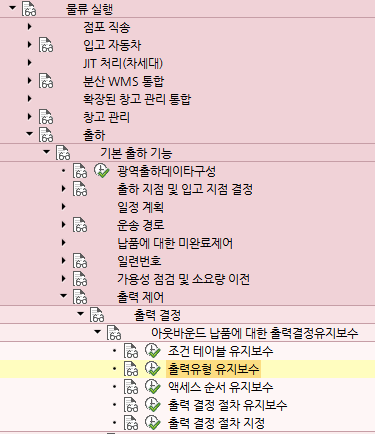The width and height of the screenshot is (375, 434).
Task: Collapse the 물류 실행 node
Action: pos(13,7)
